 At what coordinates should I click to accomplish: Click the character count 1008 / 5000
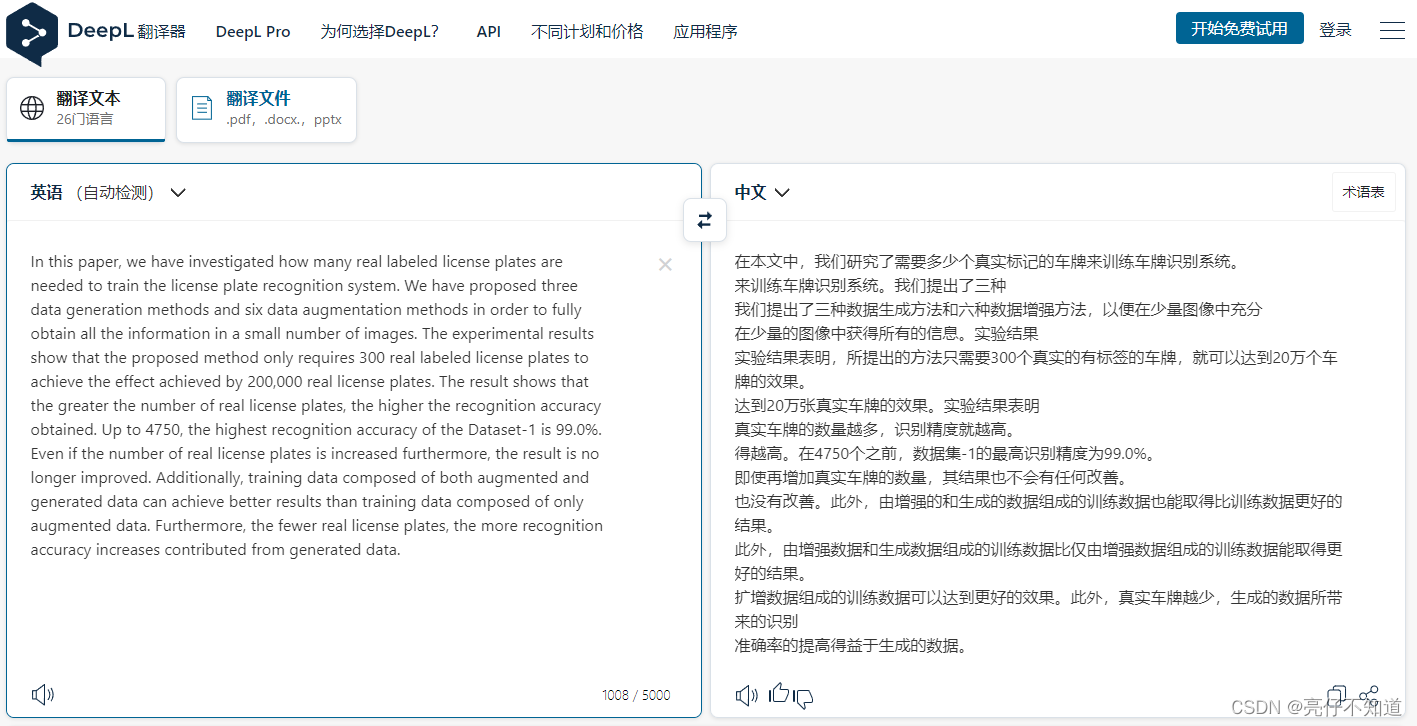pyautogui.click(x=636, y=695)
